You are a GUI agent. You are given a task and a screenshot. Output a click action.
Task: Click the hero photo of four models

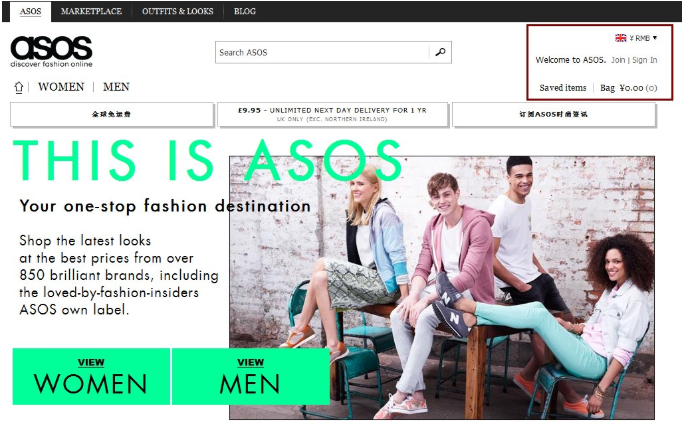[442, 288]
